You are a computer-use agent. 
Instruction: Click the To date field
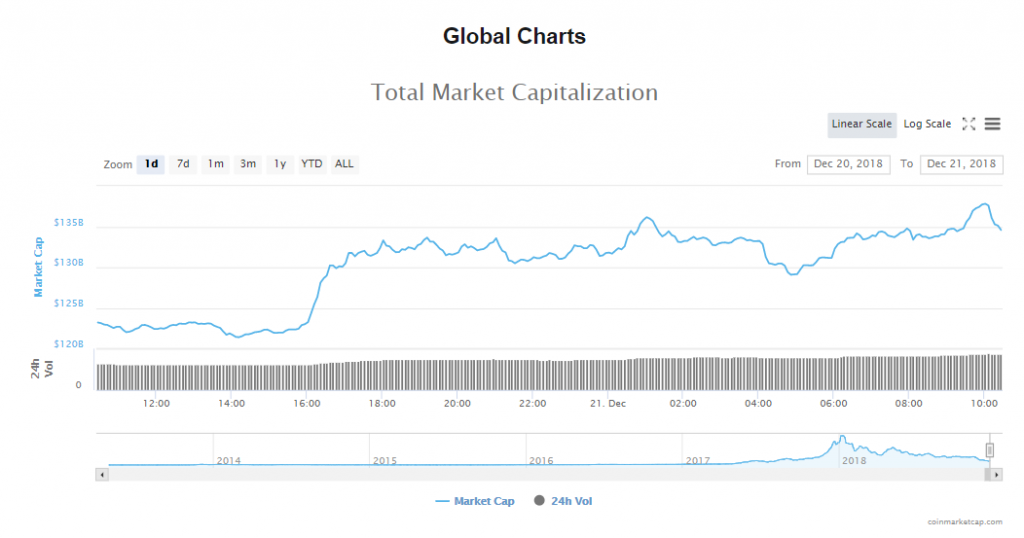(961, 164)
